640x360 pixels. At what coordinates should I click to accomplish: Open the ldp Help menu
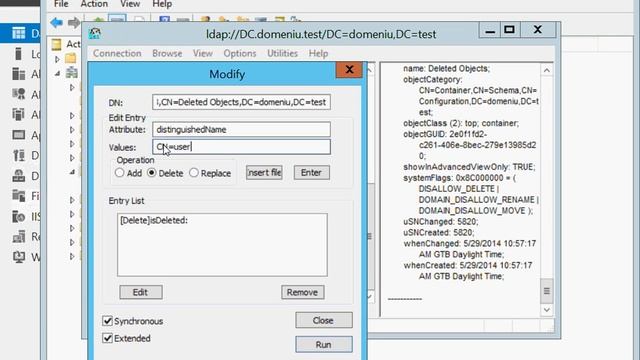click(318, 53)
